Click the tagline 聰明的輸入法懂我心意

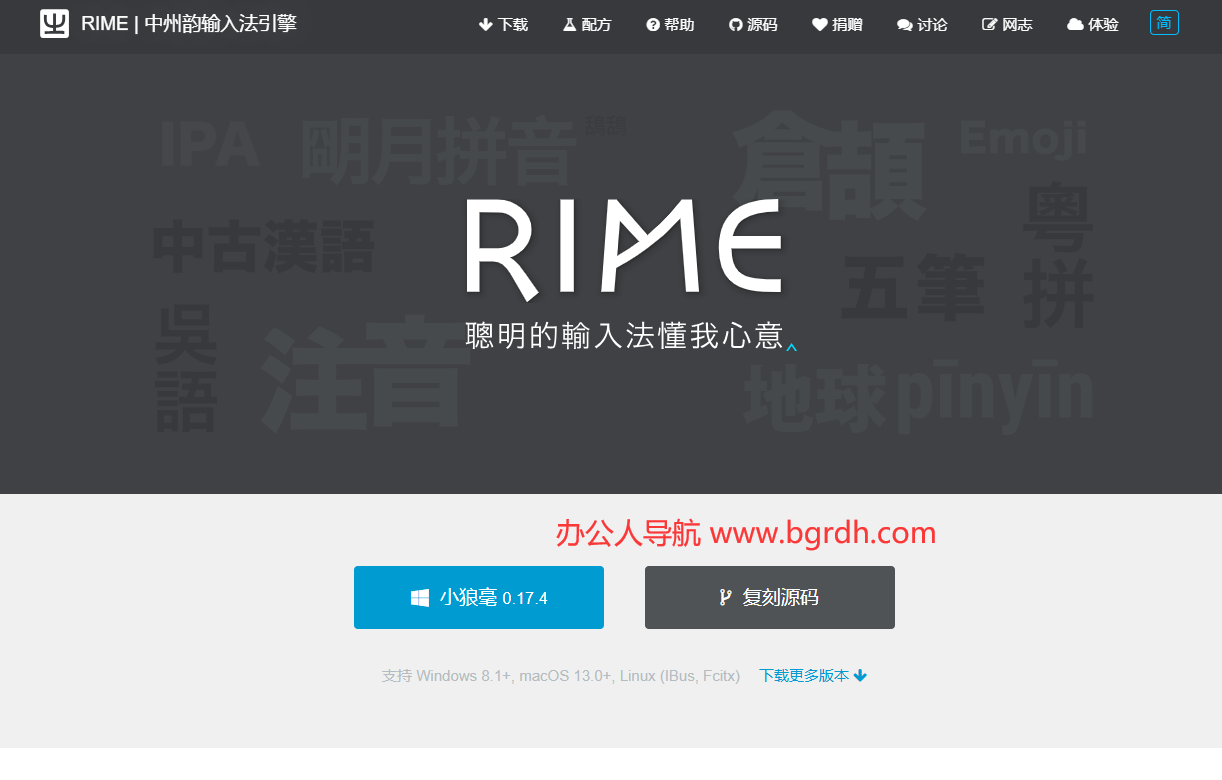[x=624, y=336]
